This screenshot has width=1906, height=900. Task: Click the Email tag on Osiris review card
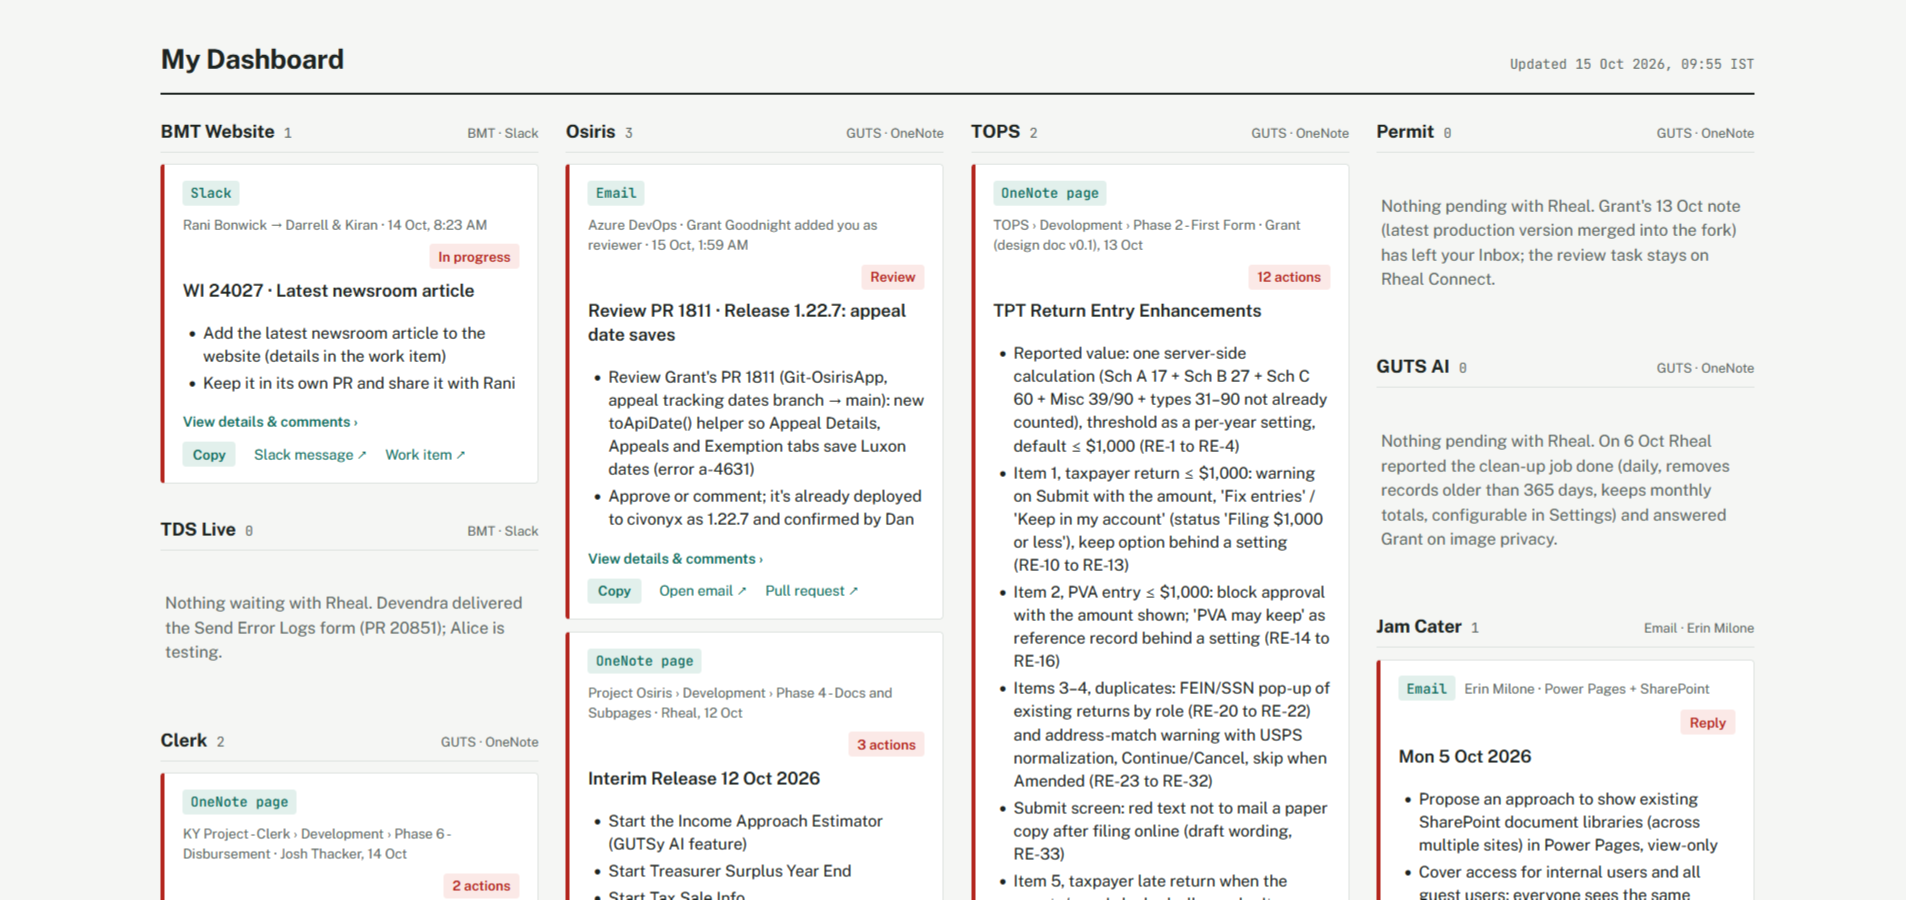point(616,193)
